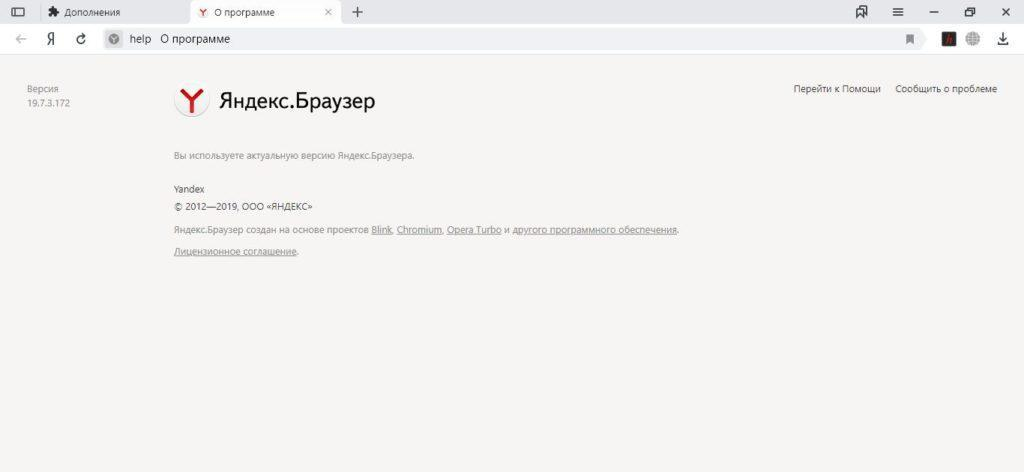Click the Yandex company name text

point(189,189)
